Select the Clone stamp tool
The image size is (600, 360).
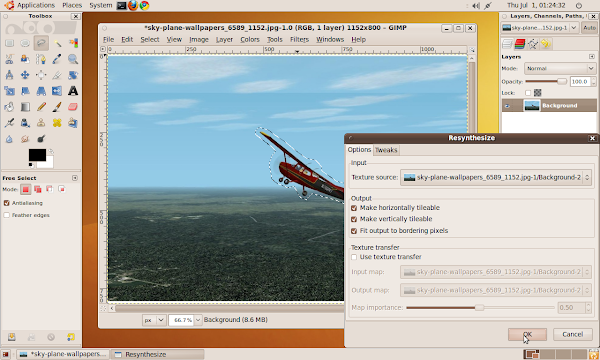tap(41, 123)
